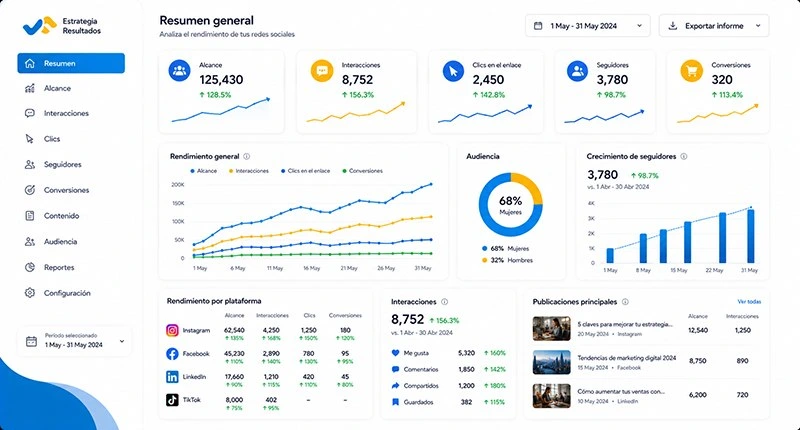Click the TikTok logo in platform table

point(172,400)
